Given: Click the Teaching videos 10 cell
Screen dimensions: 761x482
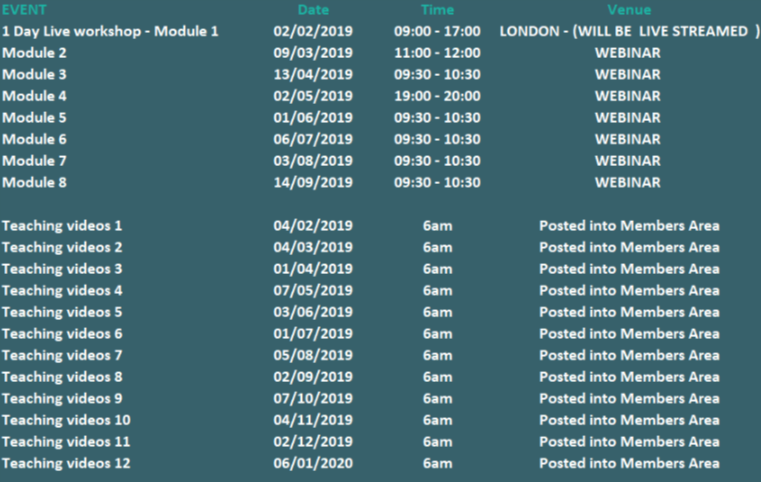Looking at the screenshot, I should [x=66, y=420].
